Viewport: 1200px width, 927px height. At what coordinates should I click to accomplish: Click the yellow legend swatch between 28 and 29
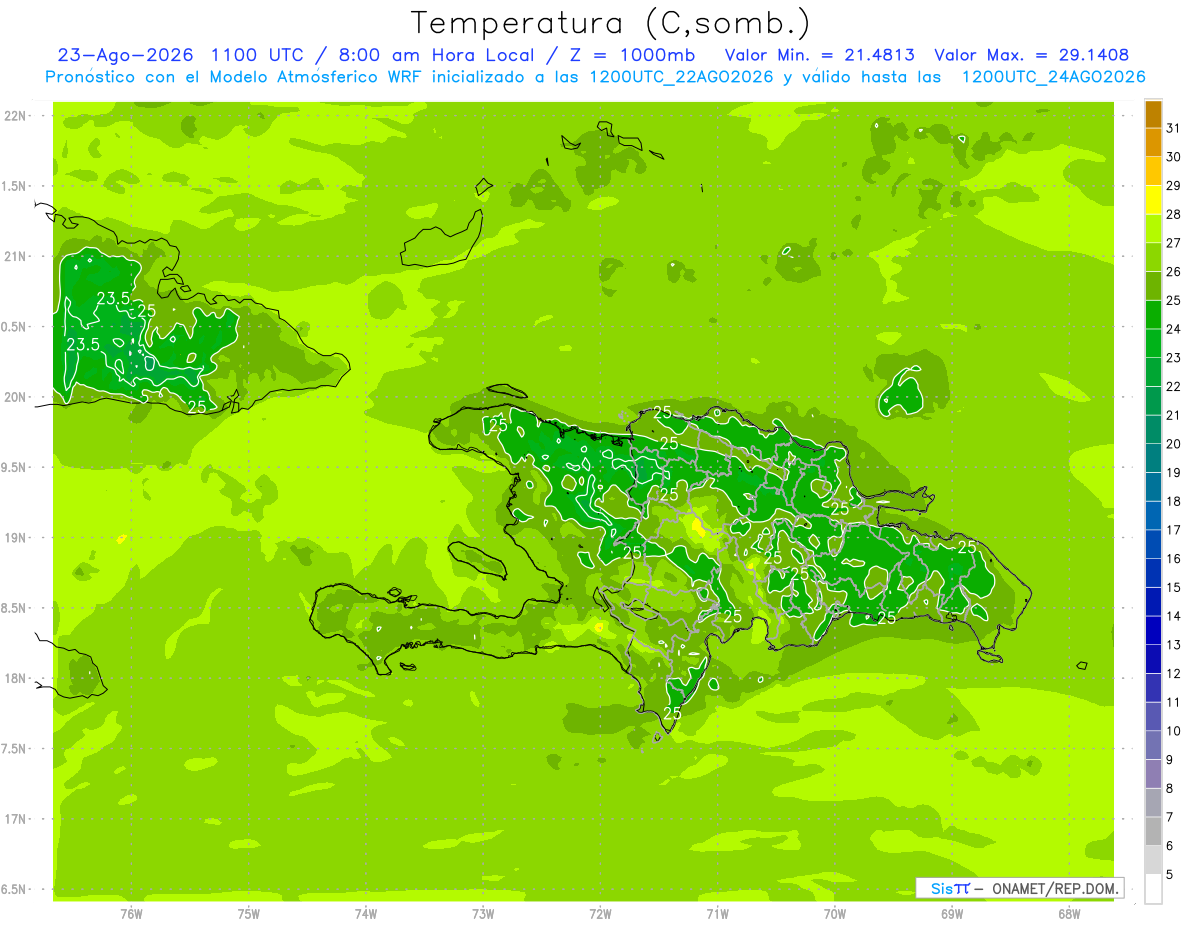click(x=1153, y=200)
